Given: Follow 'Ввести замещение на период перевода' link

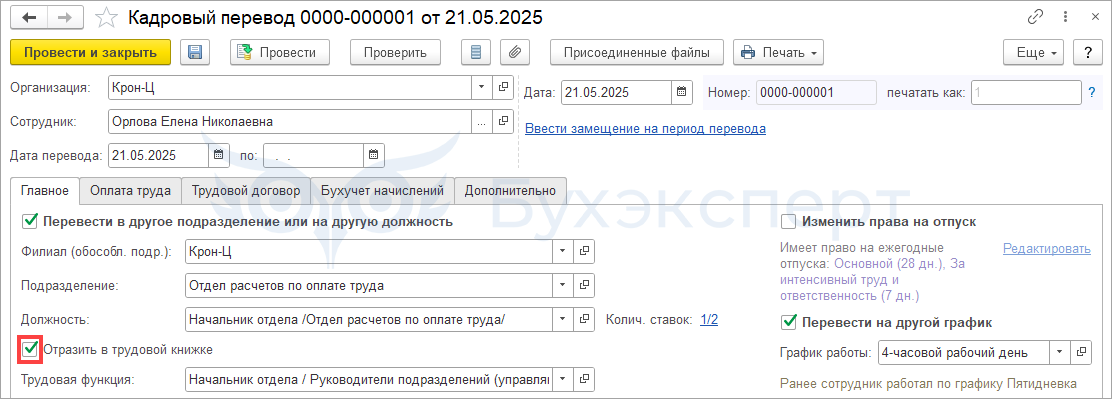Looking at the screenshot, I should [645, 129].
